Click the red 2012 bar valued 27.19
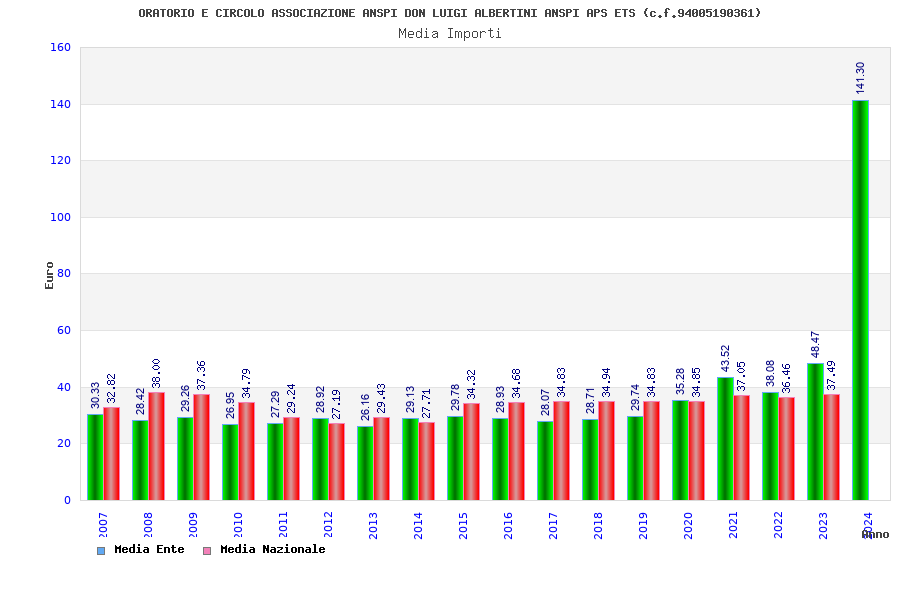This screenshot has height=600, width=900. click(x=337, y=462)
